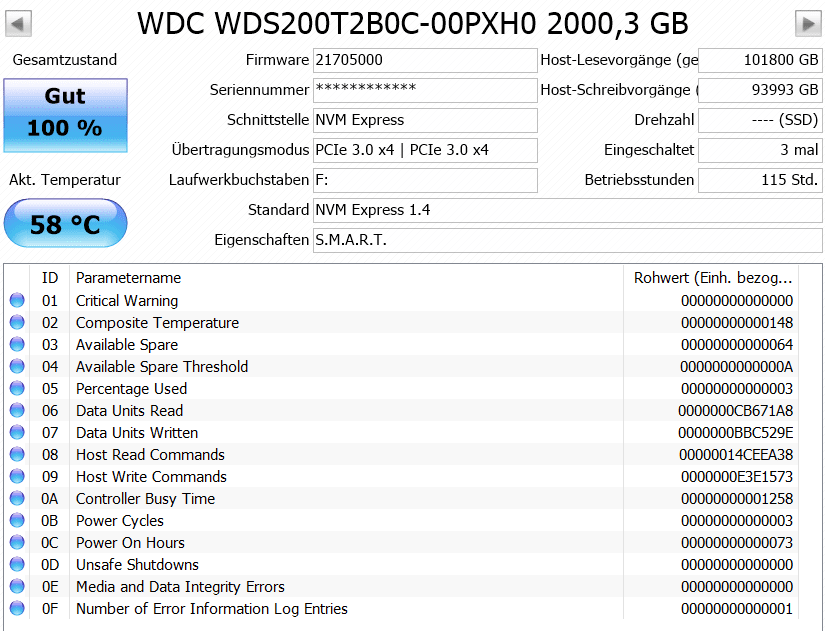The width and height of the screenshot is (825, 631).
Task: Select the Percentage Used parameter name
Action: 132,388
